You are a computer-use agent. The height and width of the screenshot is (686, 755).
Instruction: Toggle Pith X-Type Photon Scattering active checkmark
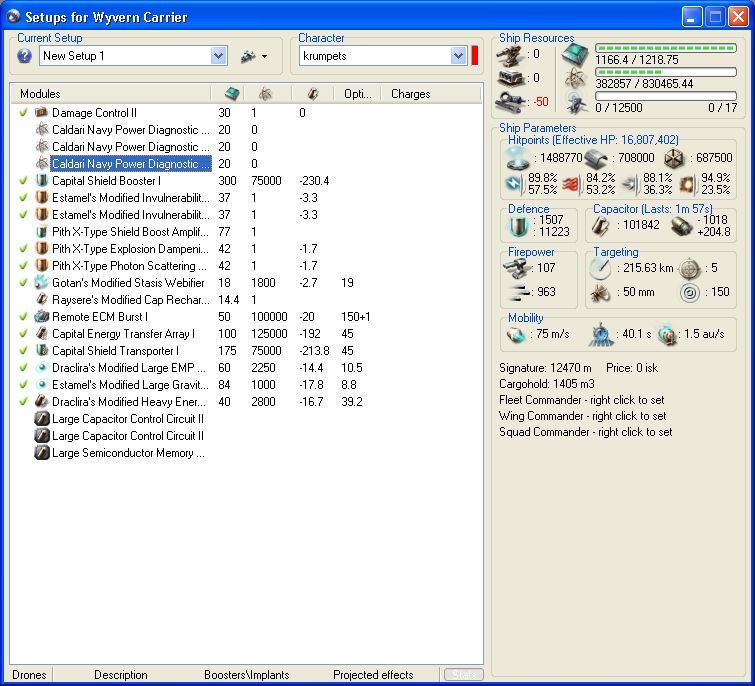point(23,266)
